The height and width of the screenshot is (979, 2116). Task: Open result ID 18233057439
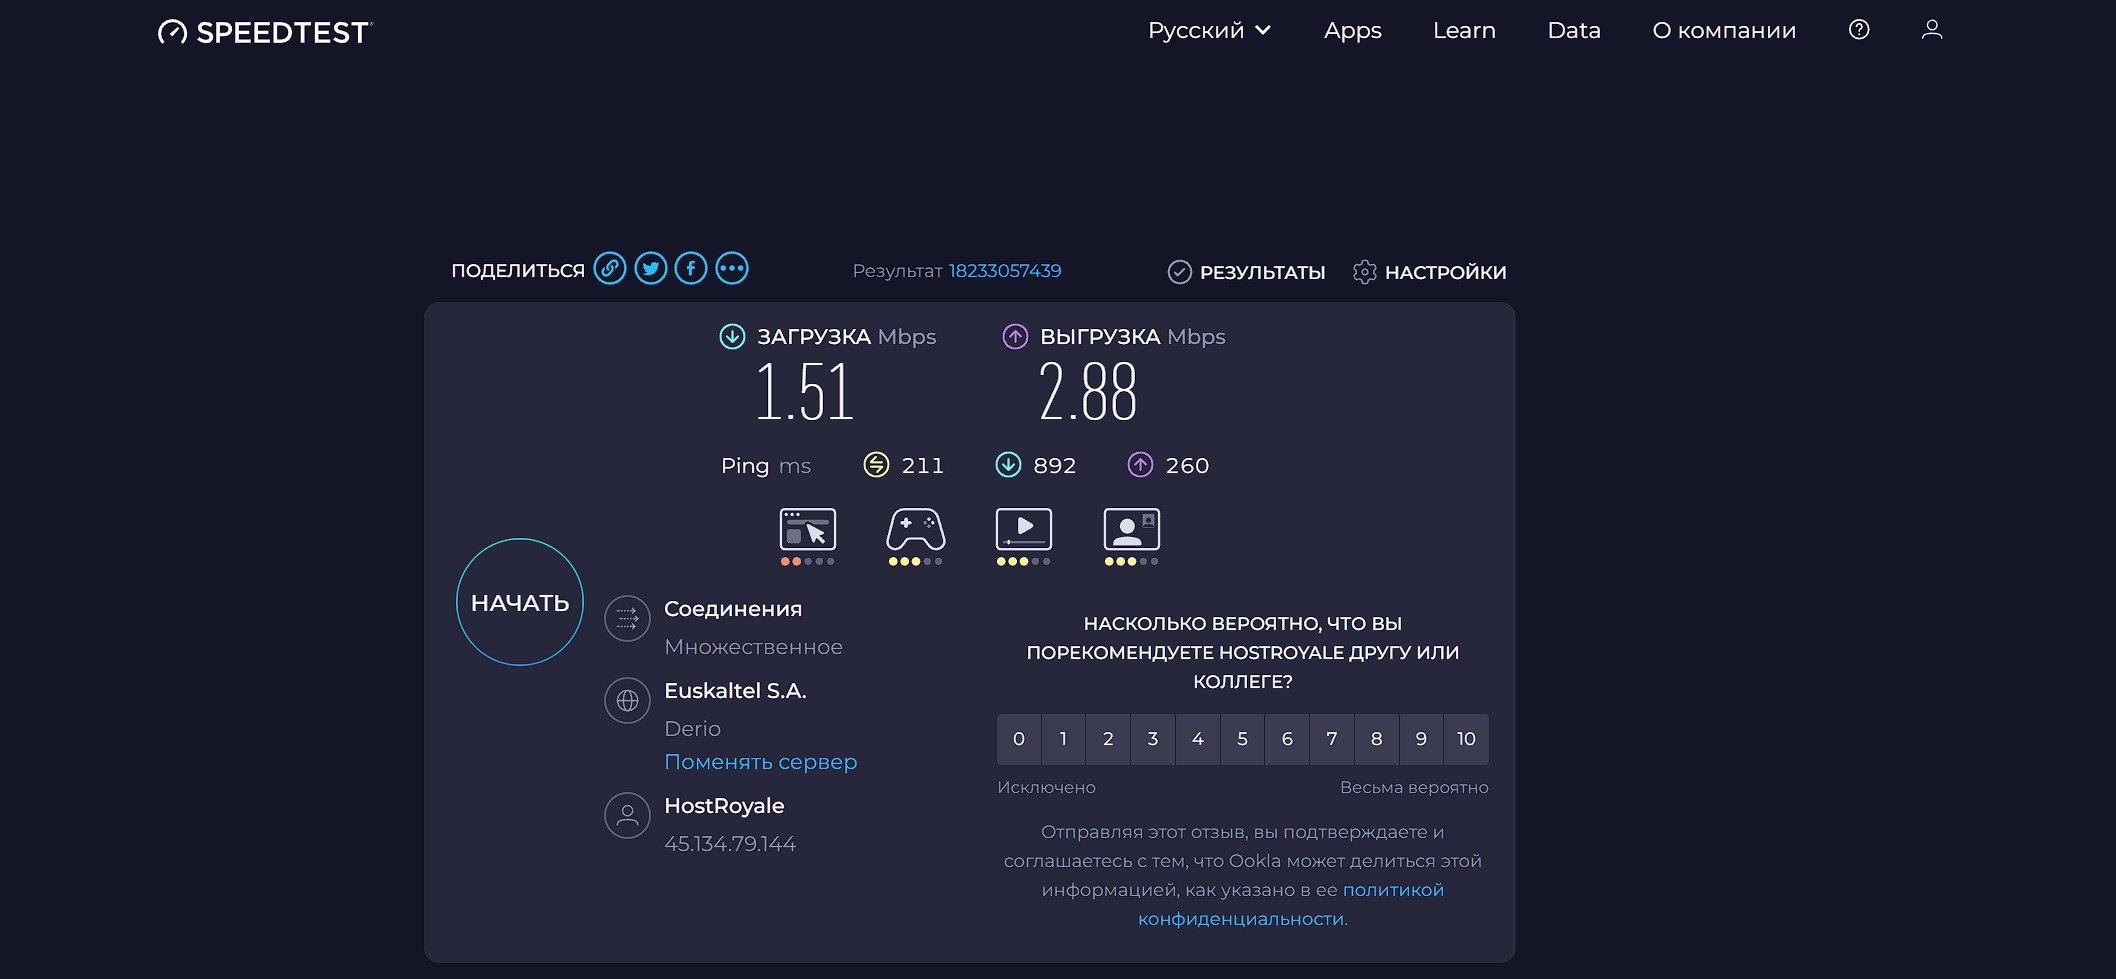click(x=1004, y=270)
